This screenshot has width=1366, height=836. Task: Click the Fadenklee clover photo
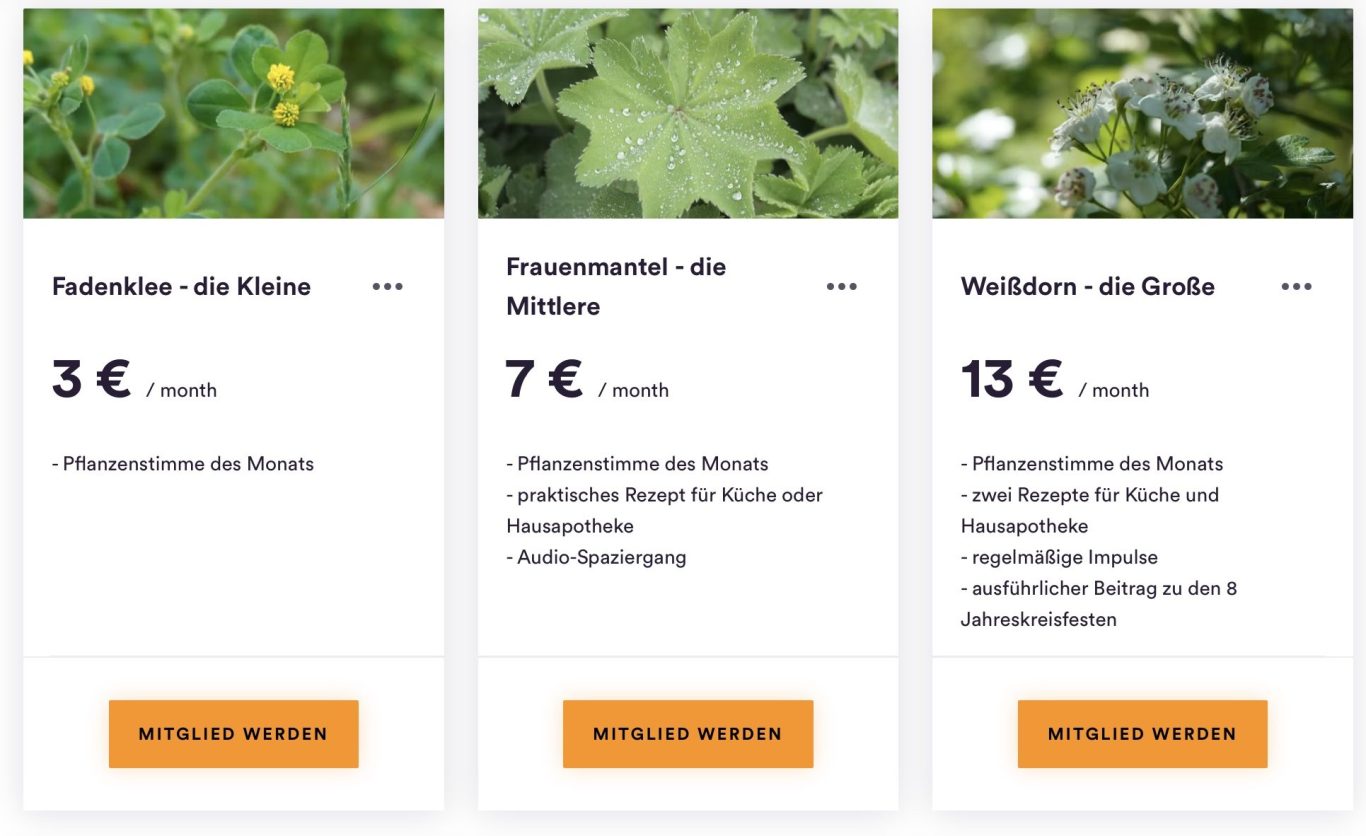click(x=233, y=114)
